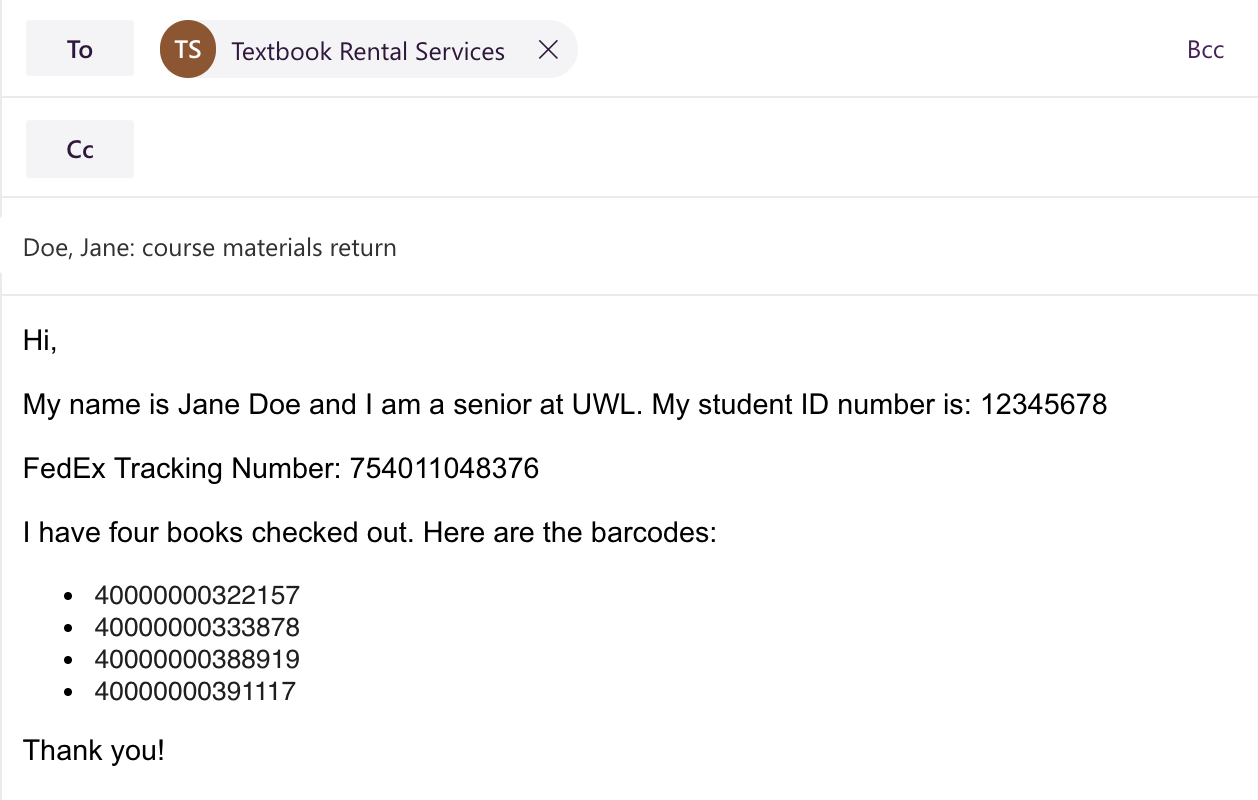Viewport: 1258px width, 800px height.
Task: Click barcode 40000000388919 in the list
Action: click(197, 660)
